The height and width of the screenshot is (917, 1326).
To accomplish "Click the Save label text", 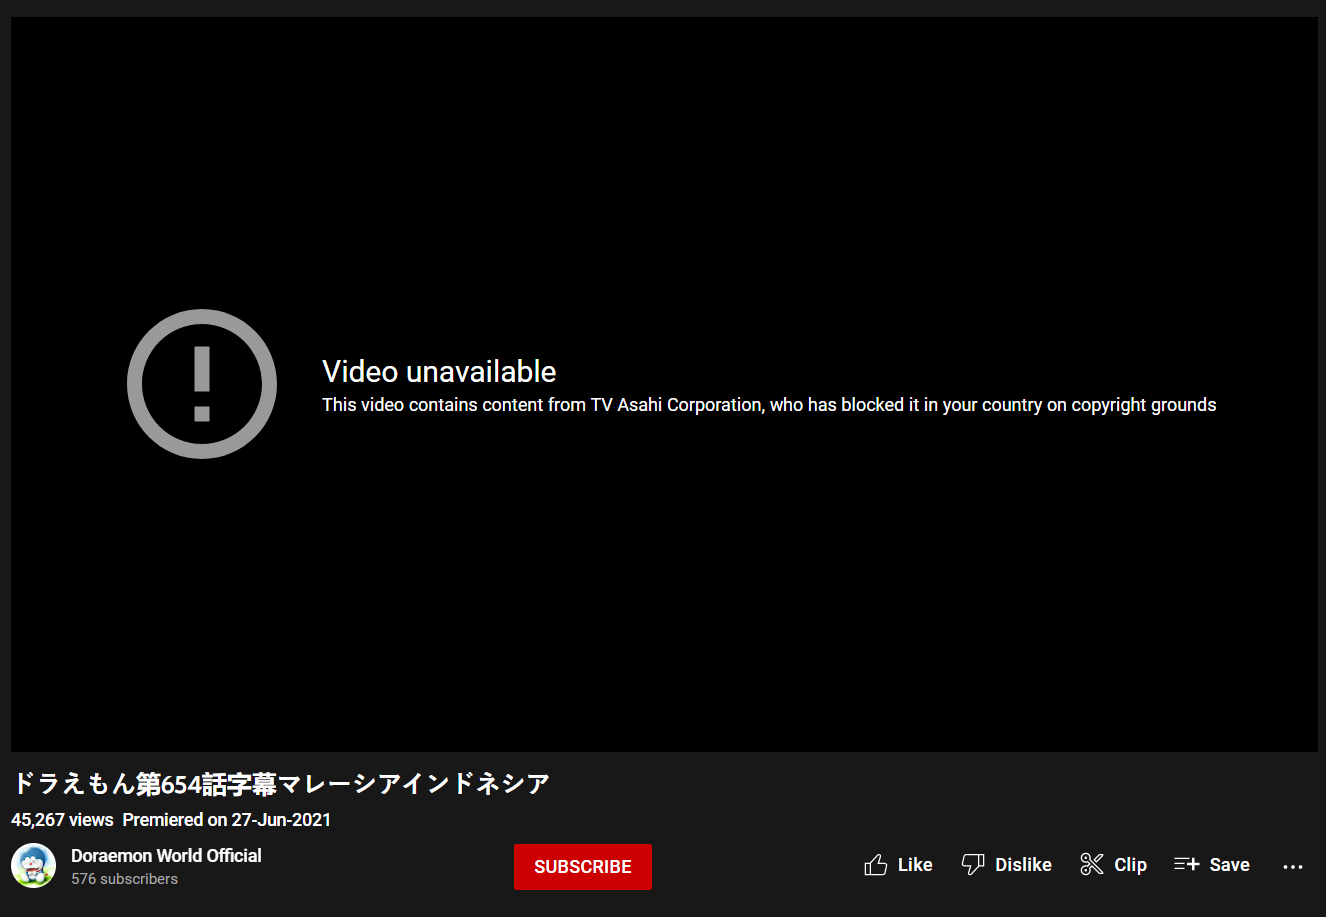I will (x=1229, y=865).
